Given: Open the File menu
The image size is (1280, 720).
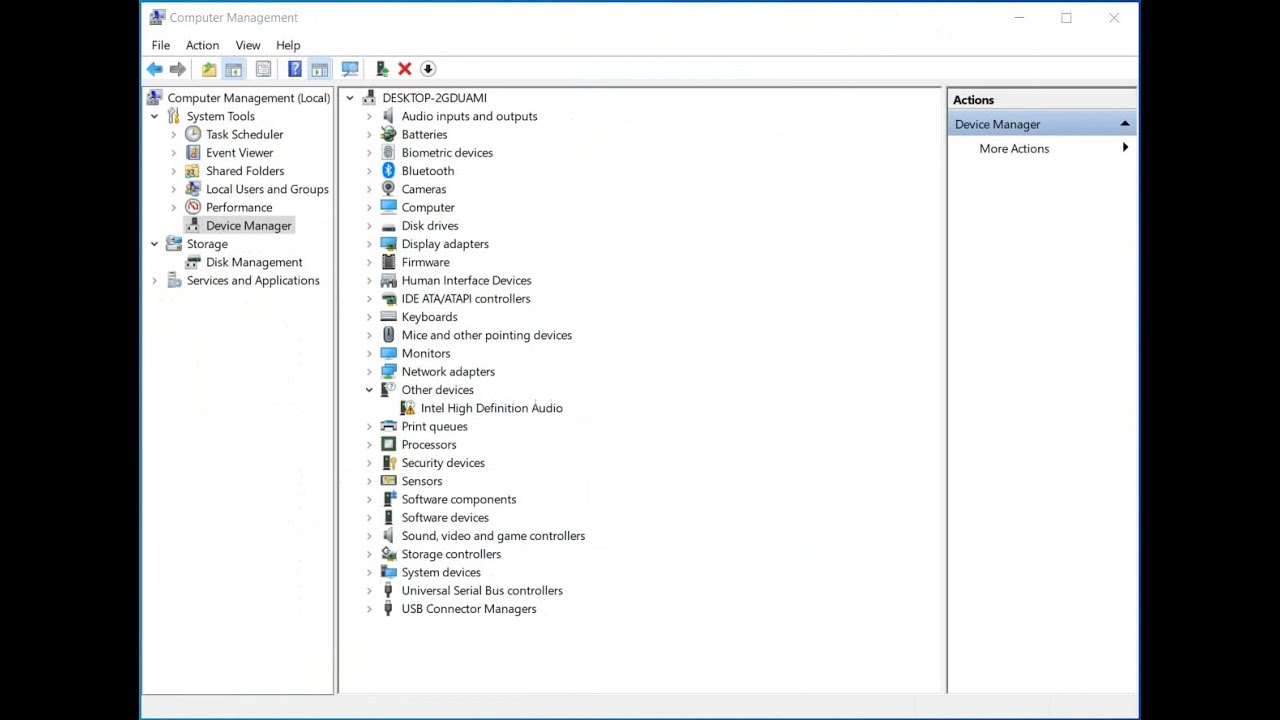Looking at the screenshot, I should point(160,45).
